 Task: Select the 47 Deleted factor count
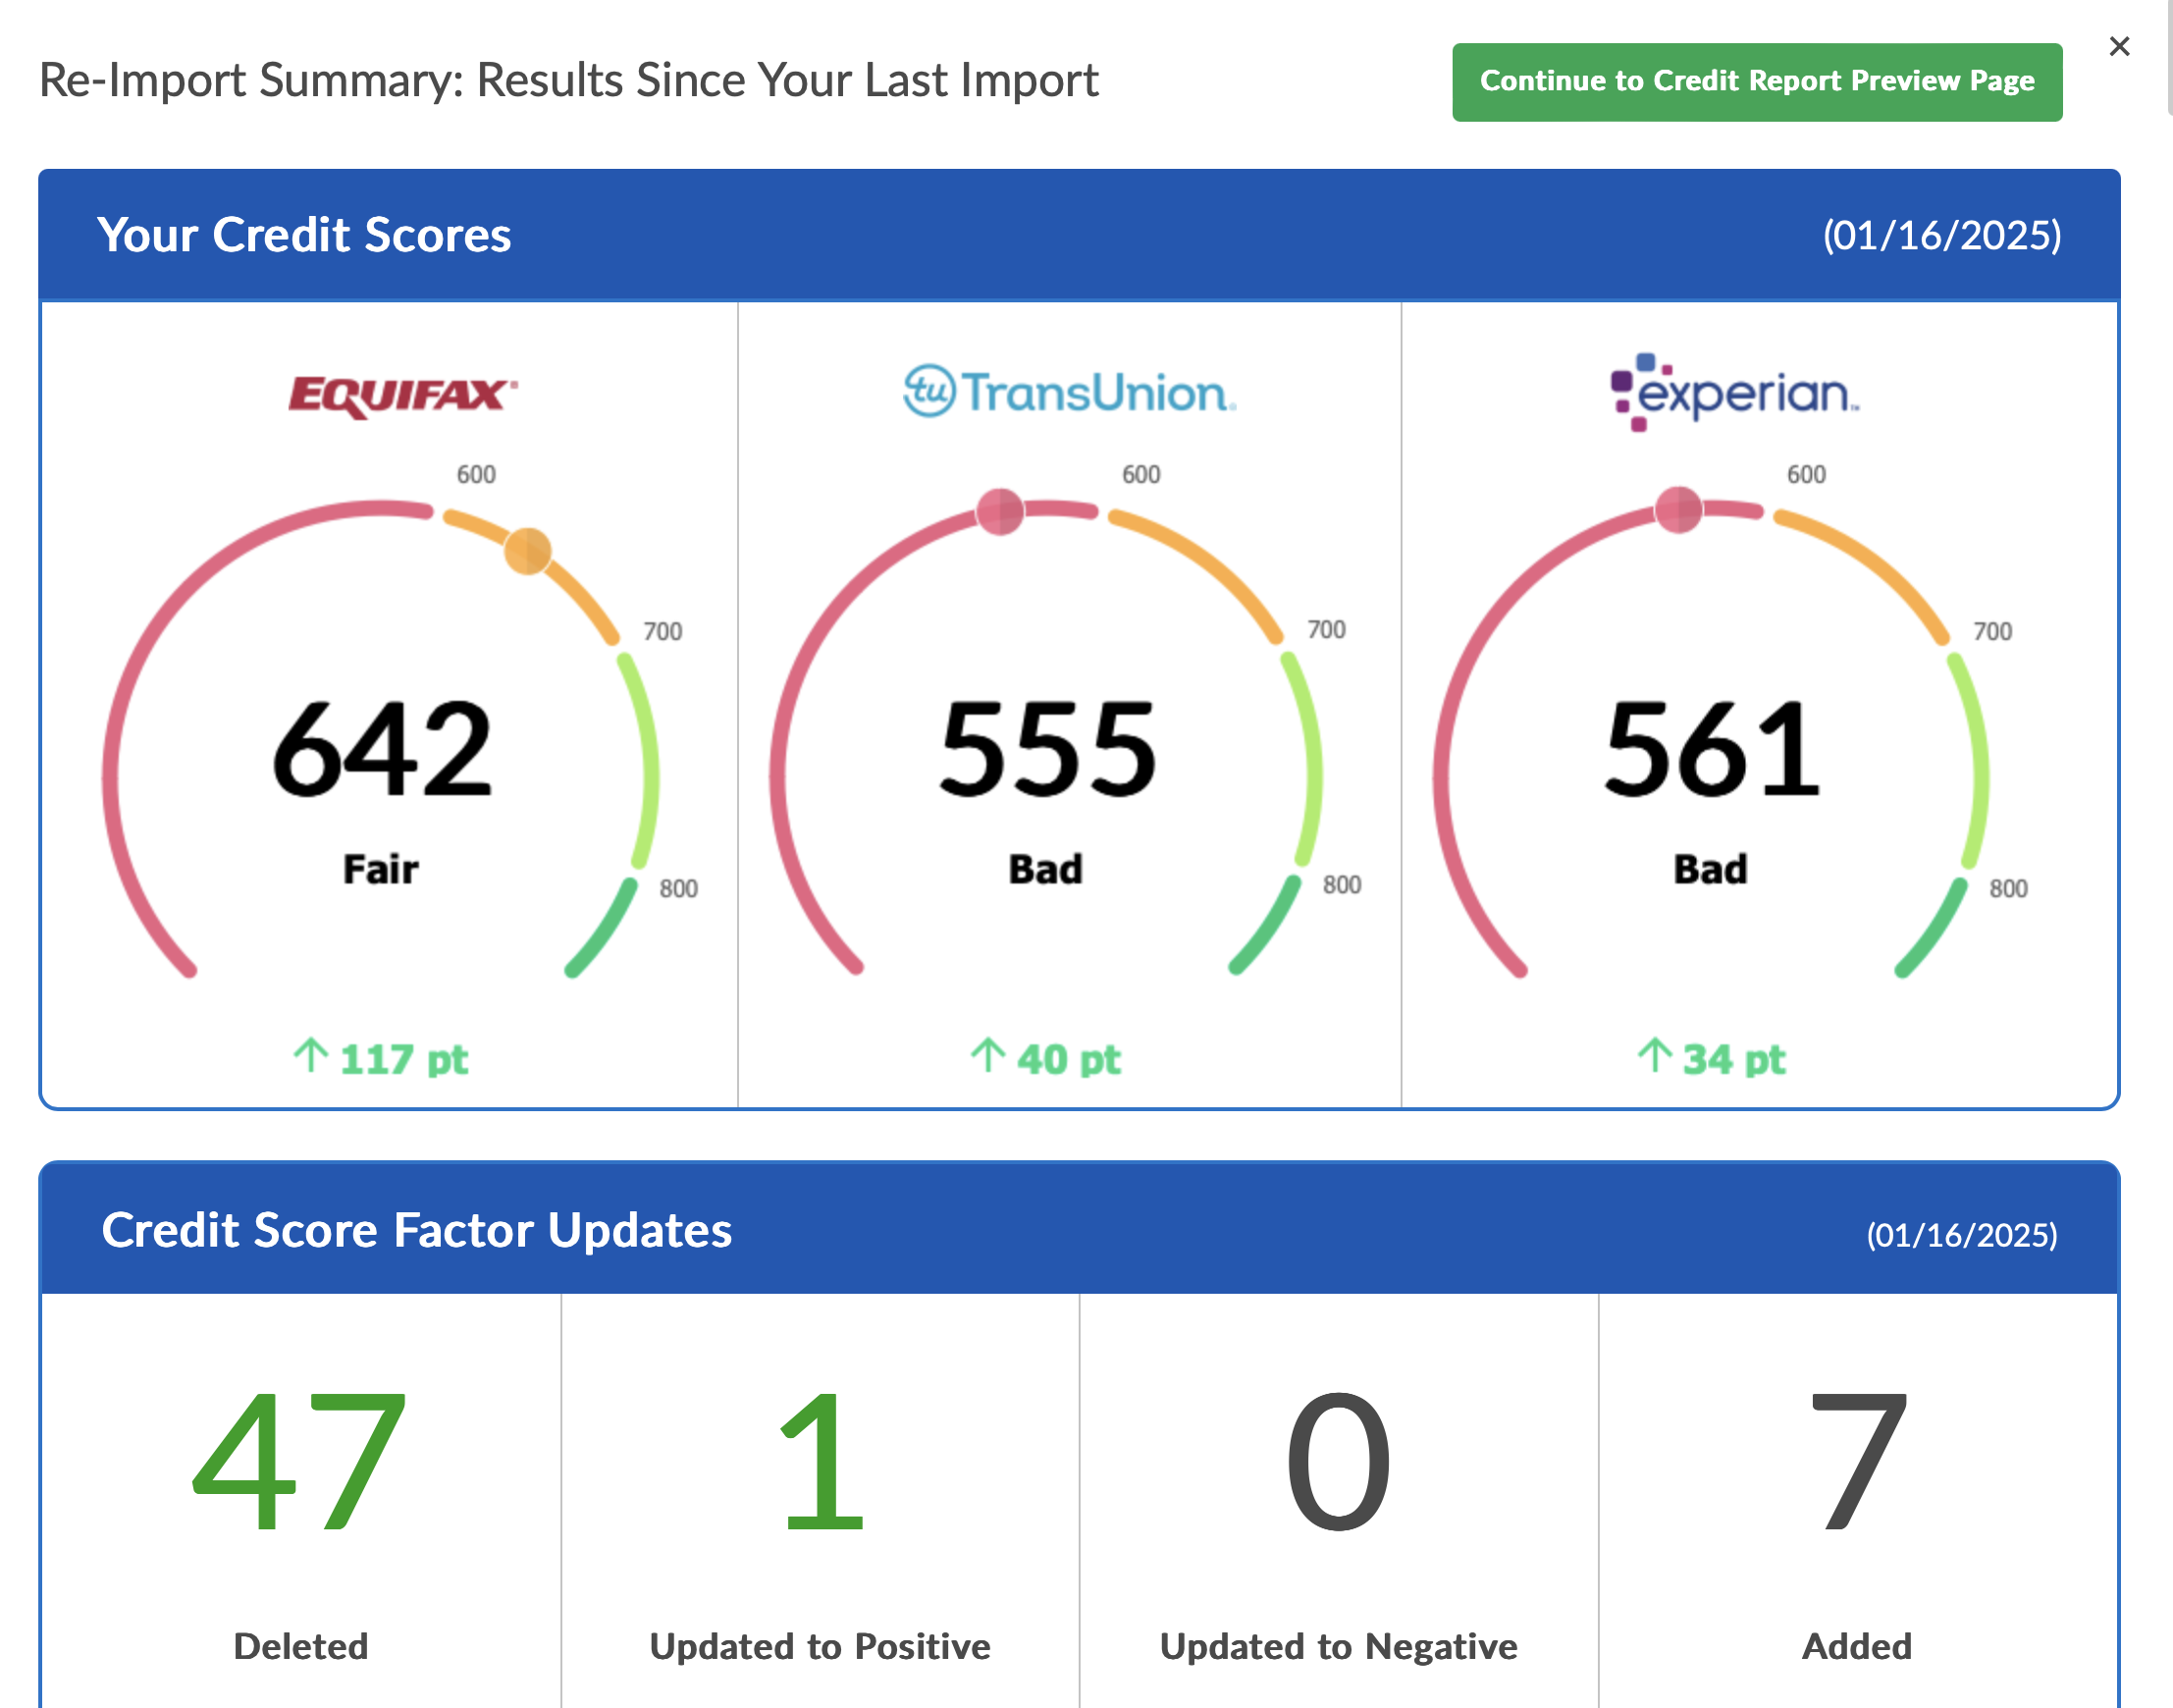pos(300,1462)
